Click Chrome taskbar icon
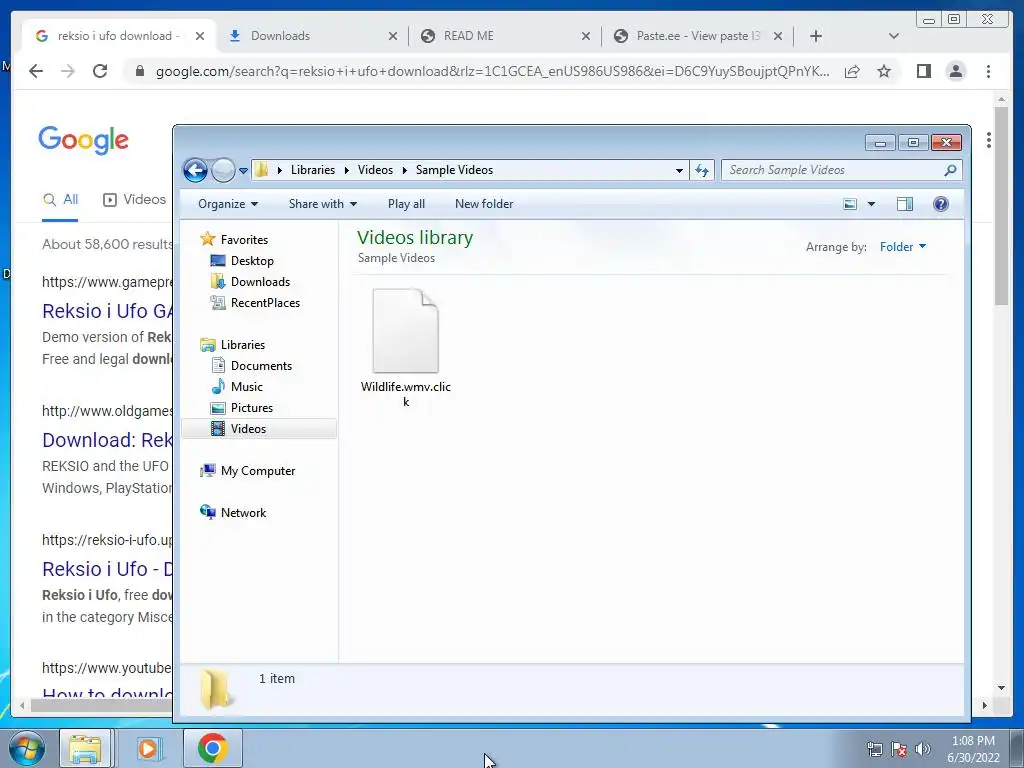This screenshot has height=768, width=1024. pos(212,748)
